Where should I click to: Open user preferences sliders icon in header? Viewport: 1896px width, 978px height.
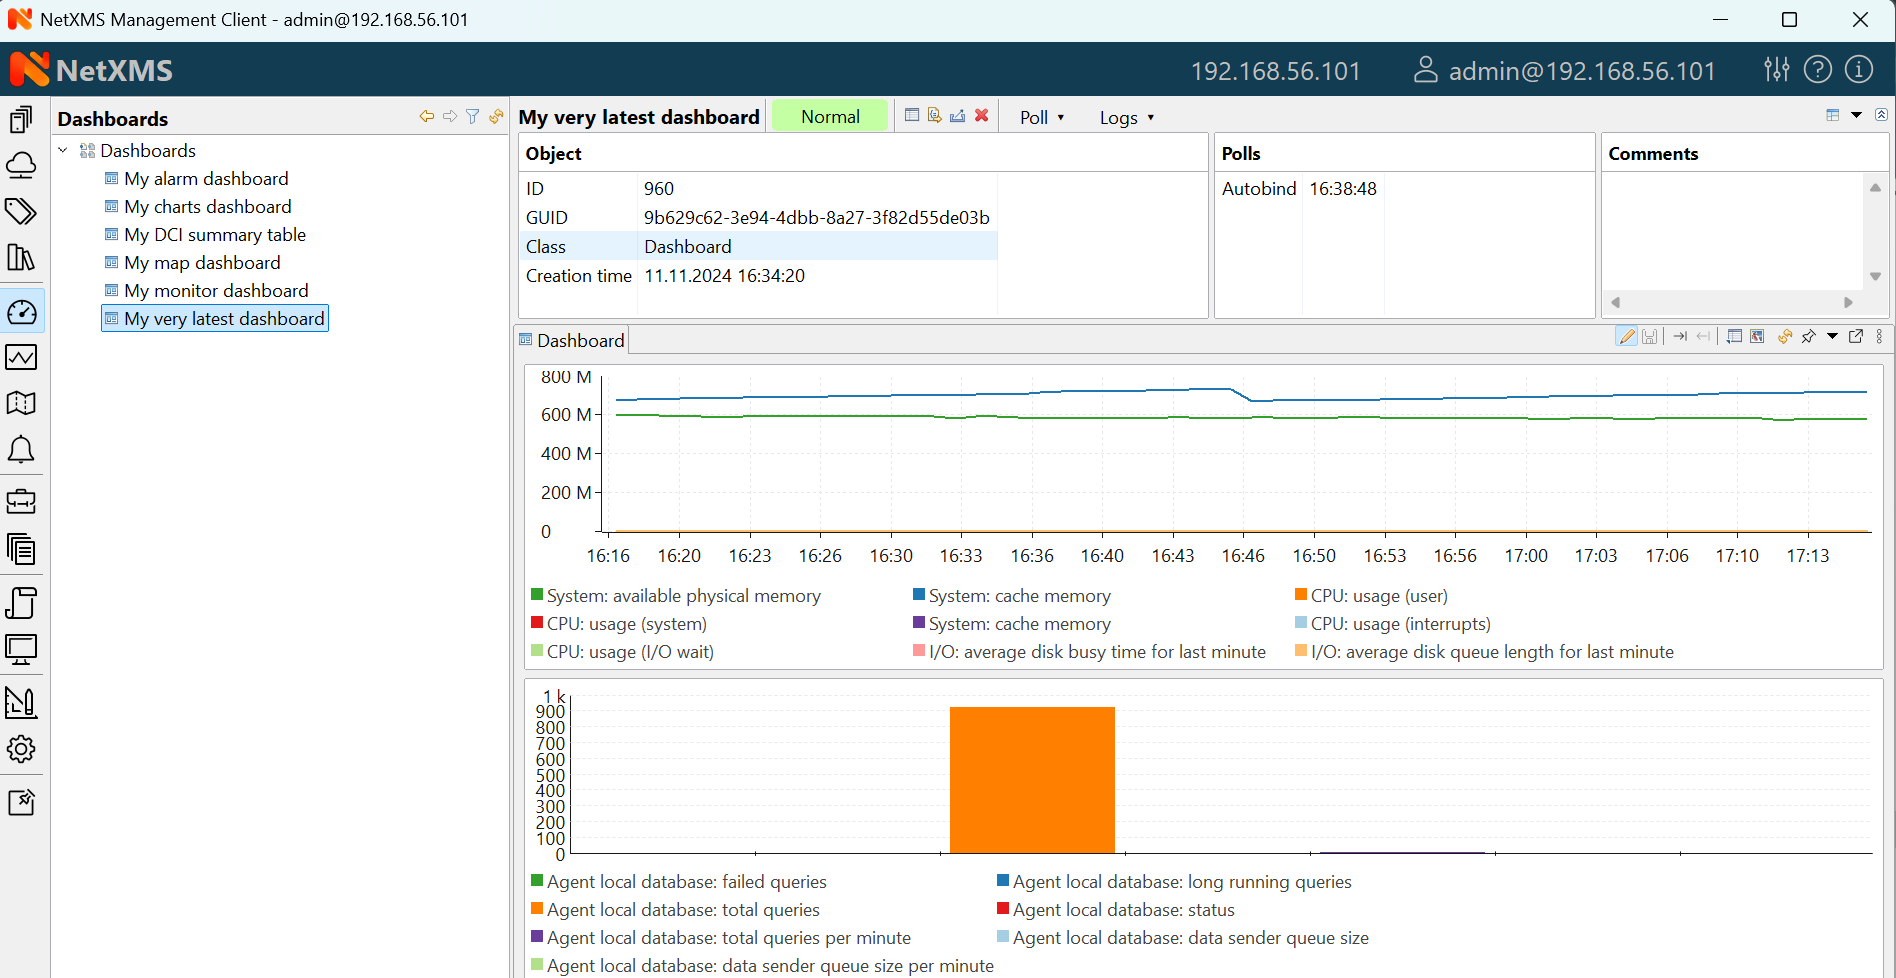tap(1776, 69)
